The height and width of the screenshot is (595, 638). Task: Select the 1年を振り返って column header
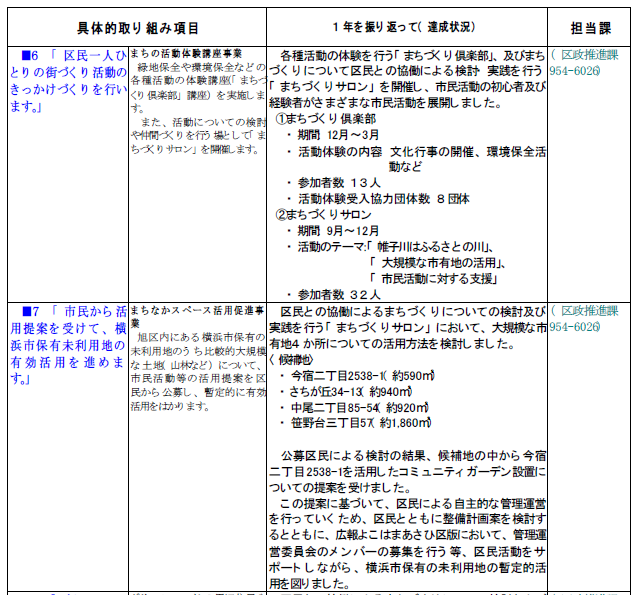[x=406, y=27]
